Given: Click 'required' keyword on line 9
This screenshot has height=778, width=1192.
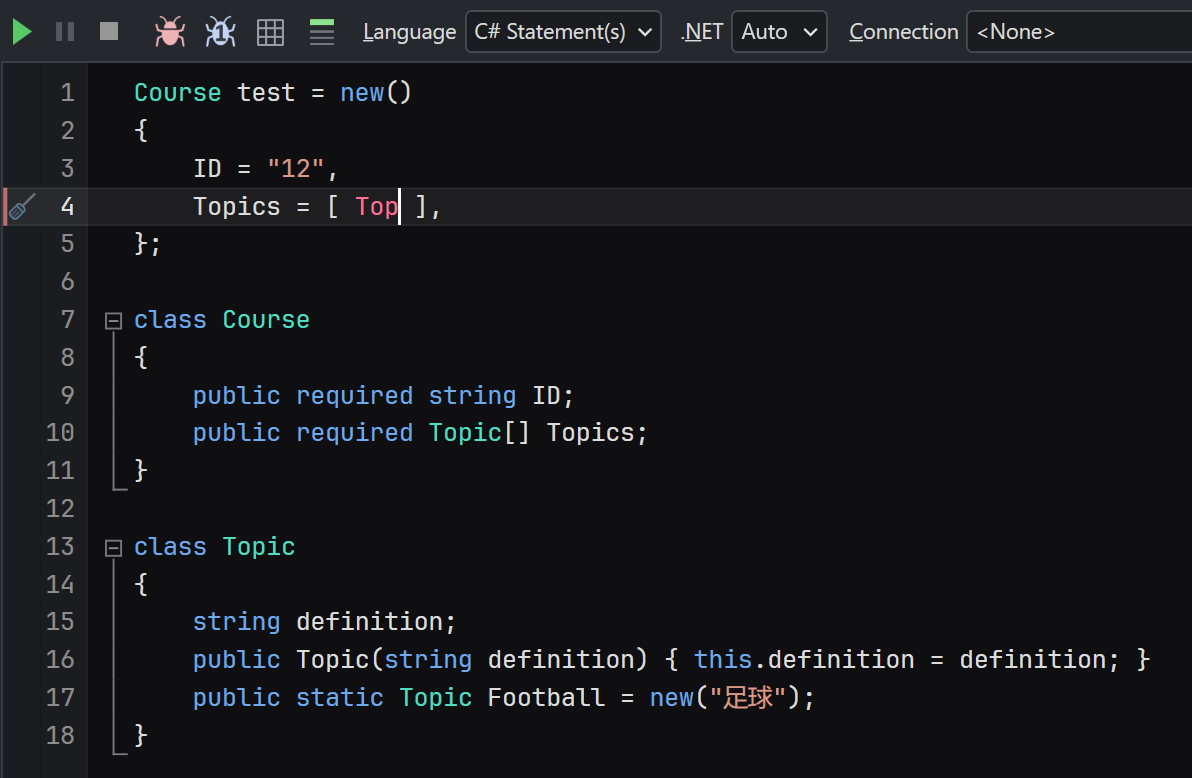Looking at the screenshot, I should [354, 395].
